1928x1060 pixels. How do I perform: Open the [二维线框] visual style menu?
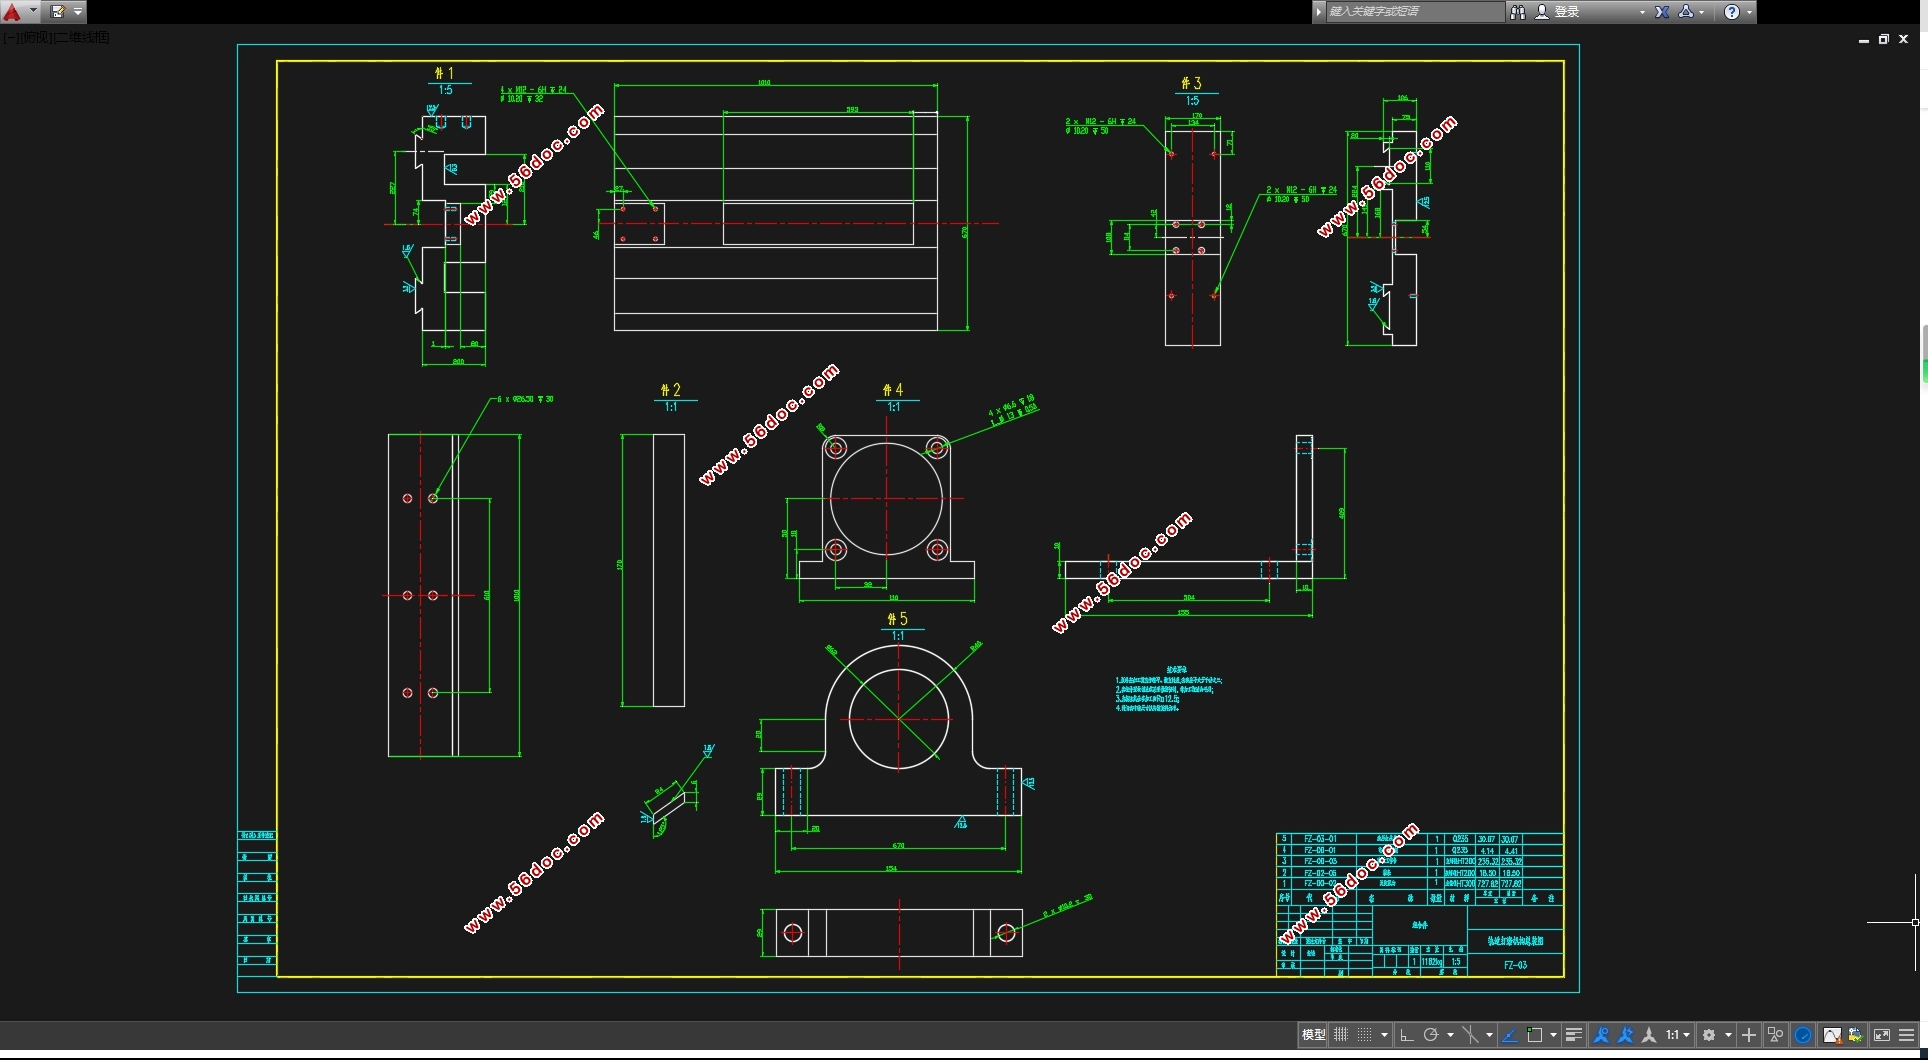pyautogui.click(x=83, y=38)
